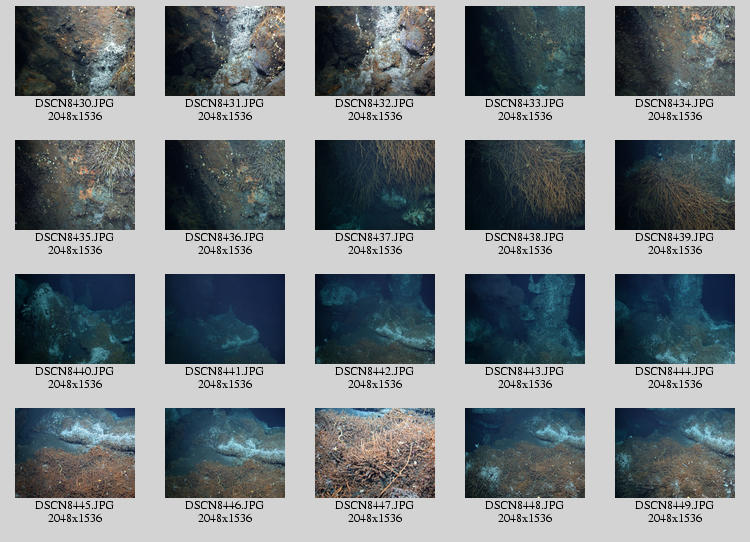Select the DSCN8445.JPG thumbnail
This screenshot has width=750, height=542.
click(x=74, y=453)
